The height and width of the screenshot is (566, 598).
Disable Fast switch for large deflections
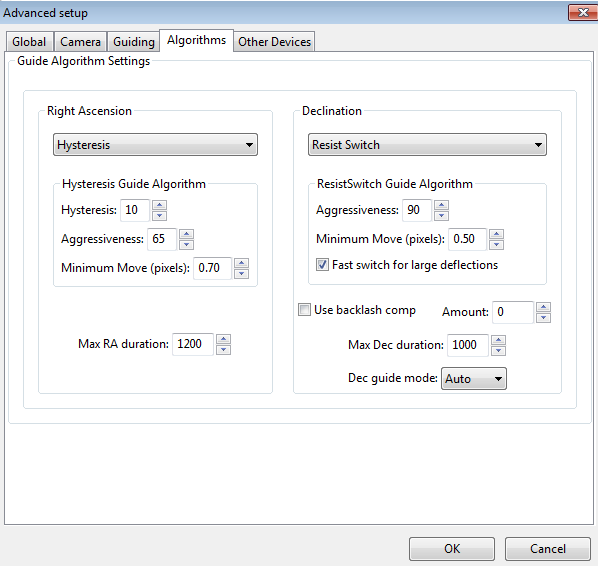click(322, 264)
